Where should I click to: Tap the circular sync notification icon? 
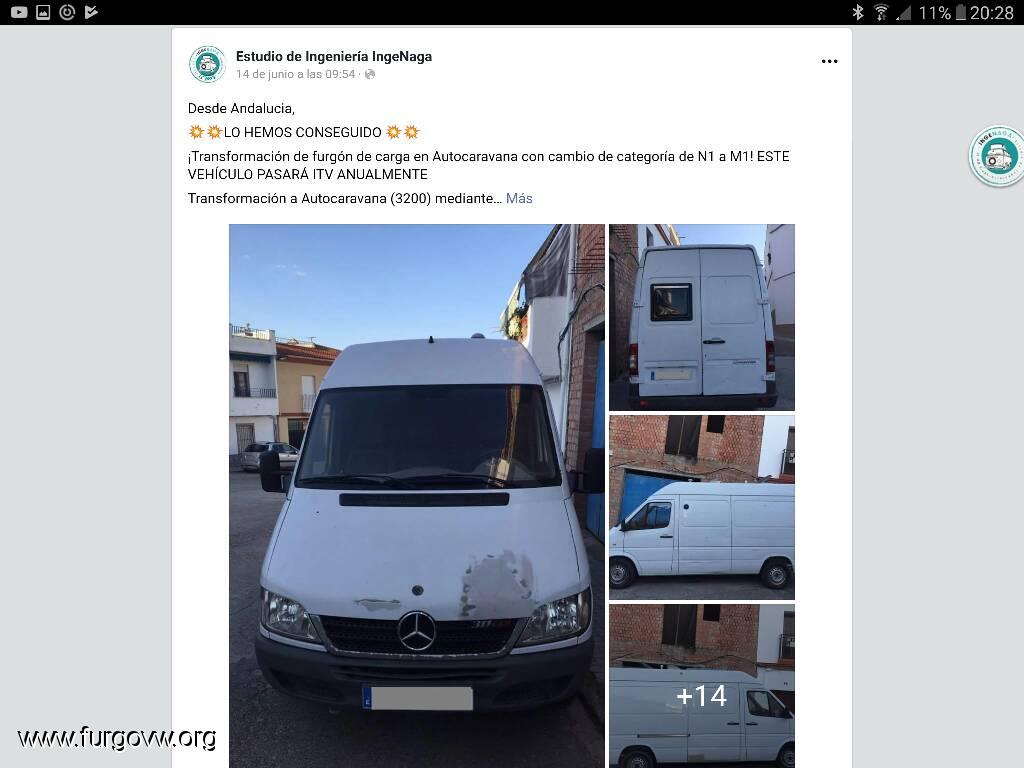click(x=67, y=12)
